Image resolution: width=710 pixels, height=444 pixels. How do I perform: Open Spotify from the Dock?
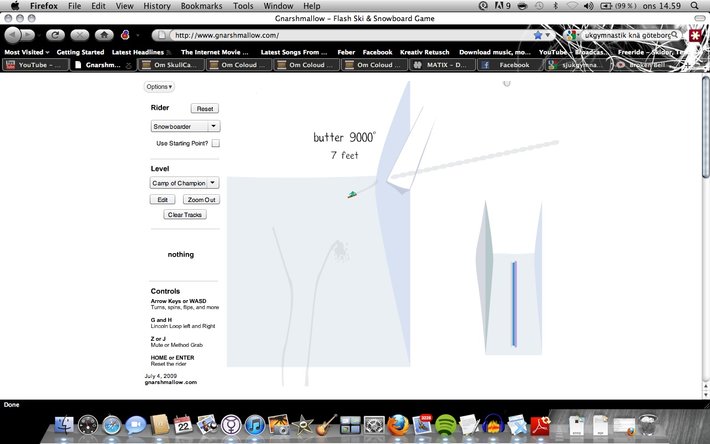click(x=447, y=426)
